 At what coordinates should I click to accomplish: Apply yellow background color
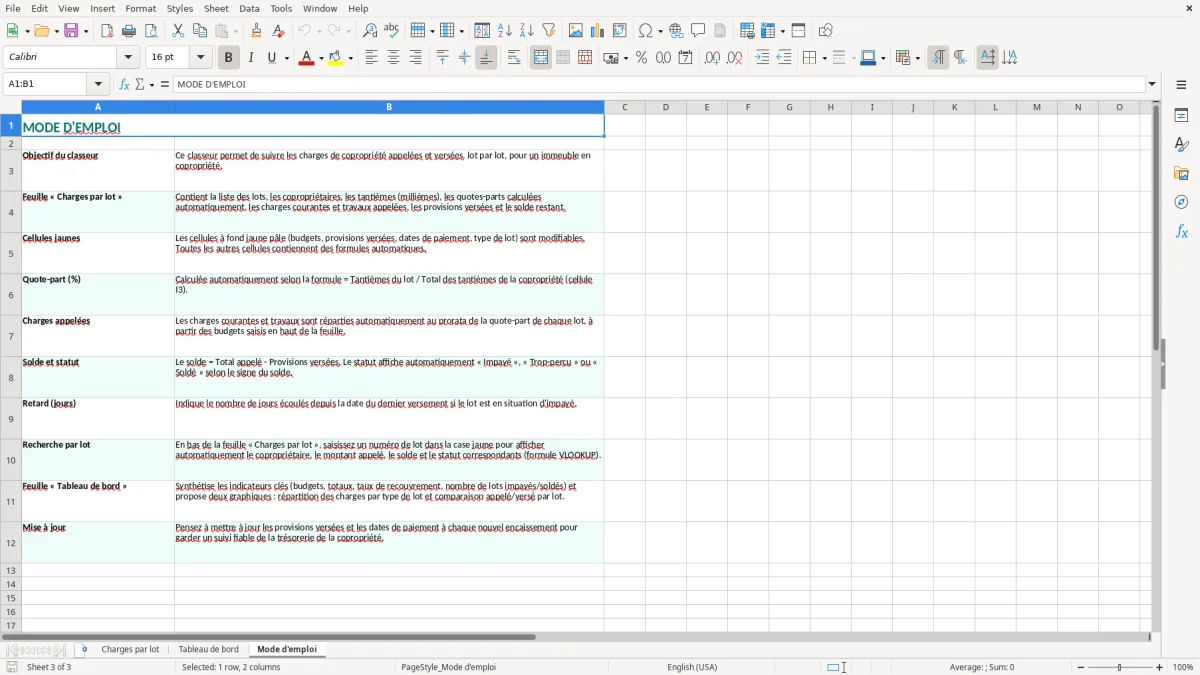[336, 58]
